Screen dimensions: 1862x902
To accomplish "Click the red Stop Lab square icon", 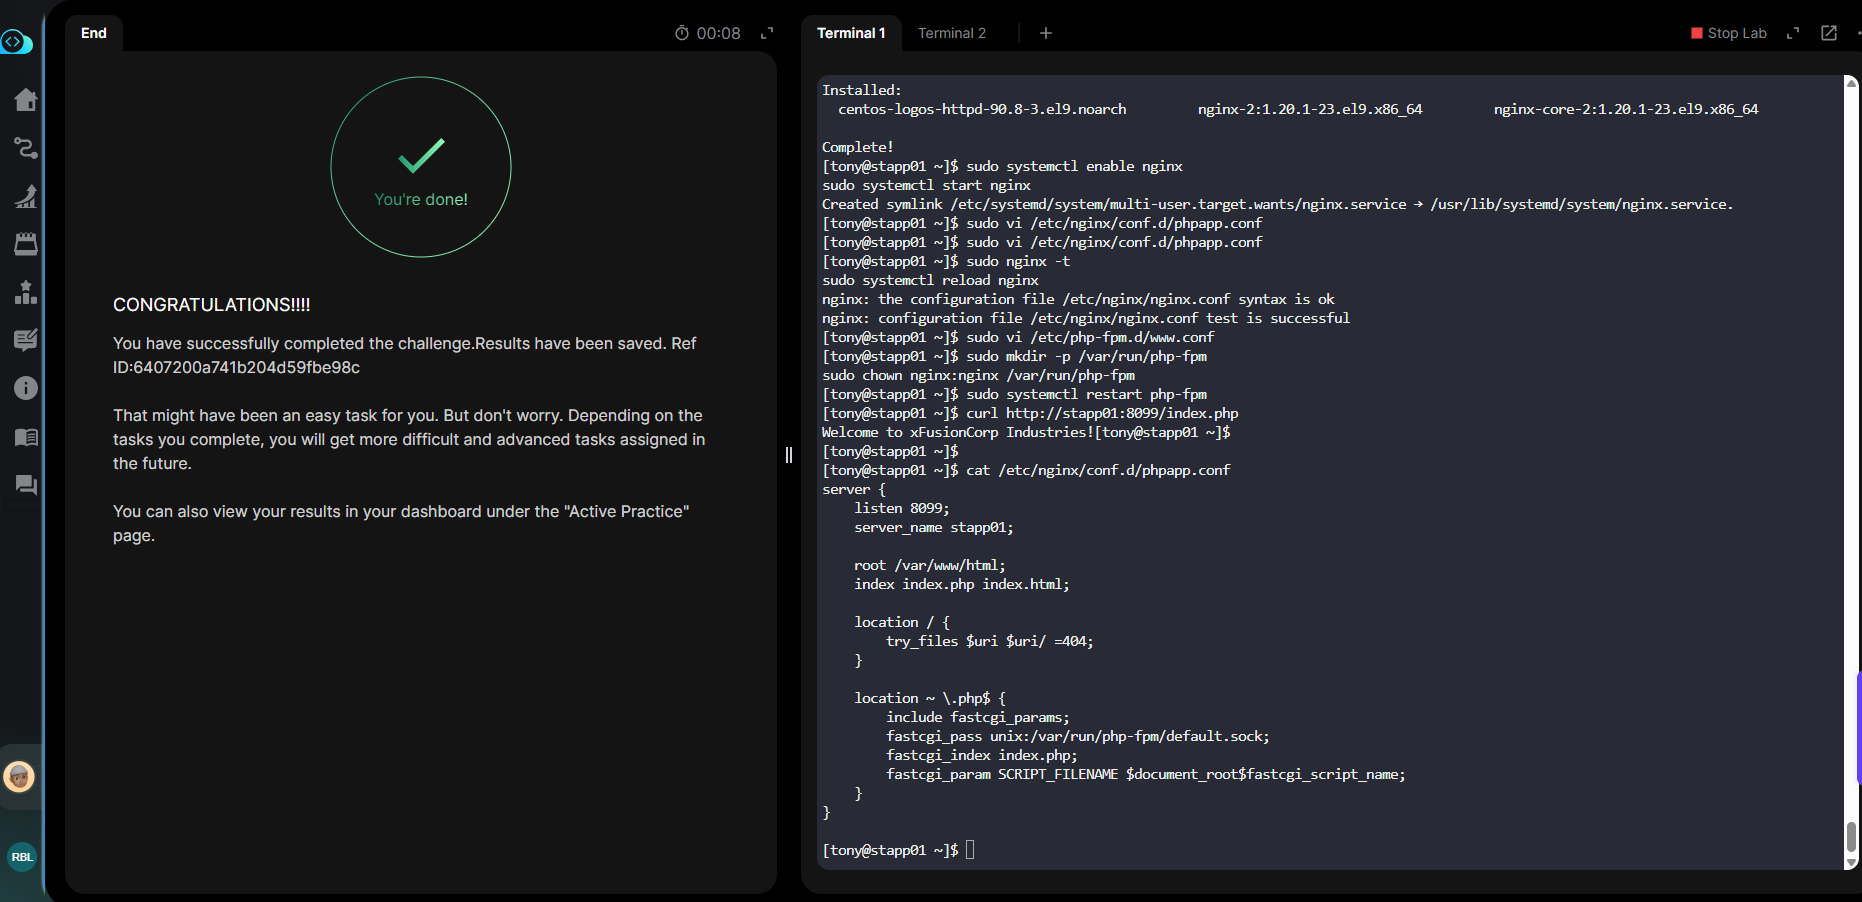I will pos(1697,33).
